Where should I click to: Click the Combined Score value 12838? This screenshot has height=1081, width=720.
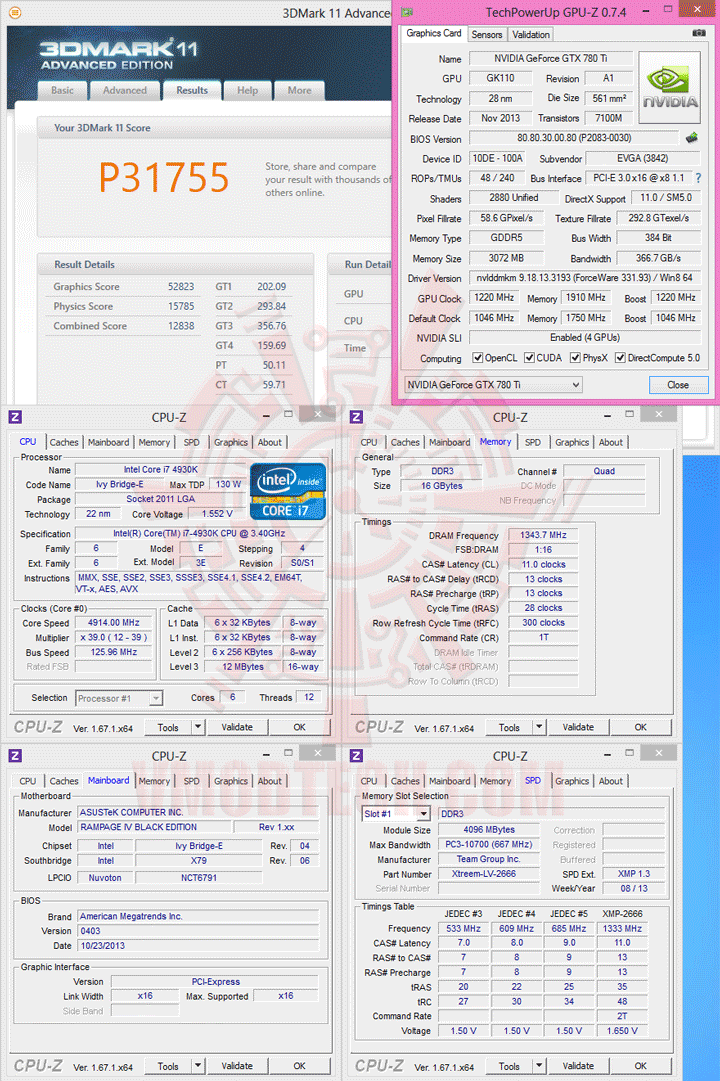coord(181,325)
